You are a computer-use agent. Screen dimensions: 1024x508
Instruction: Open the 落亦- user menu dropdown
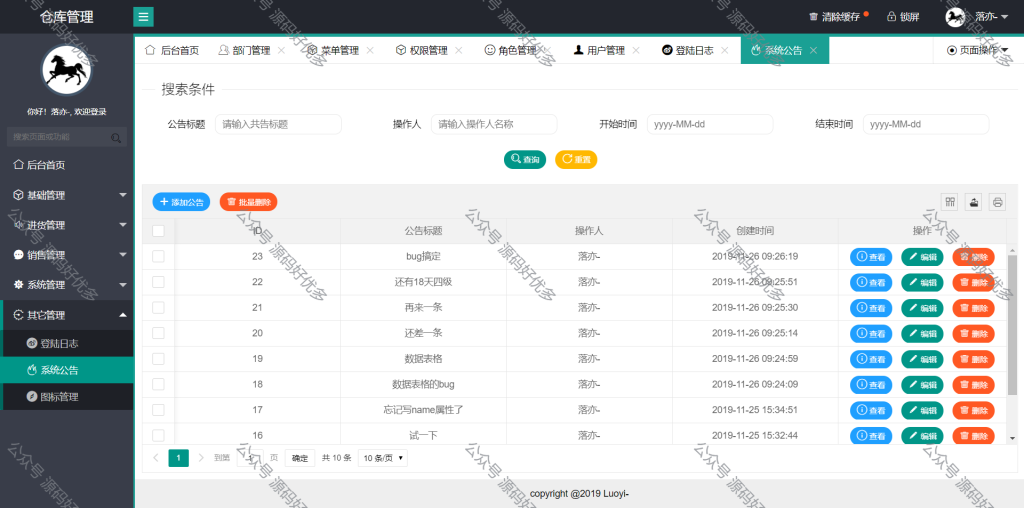pyautogui.click(x=991, y=17)
